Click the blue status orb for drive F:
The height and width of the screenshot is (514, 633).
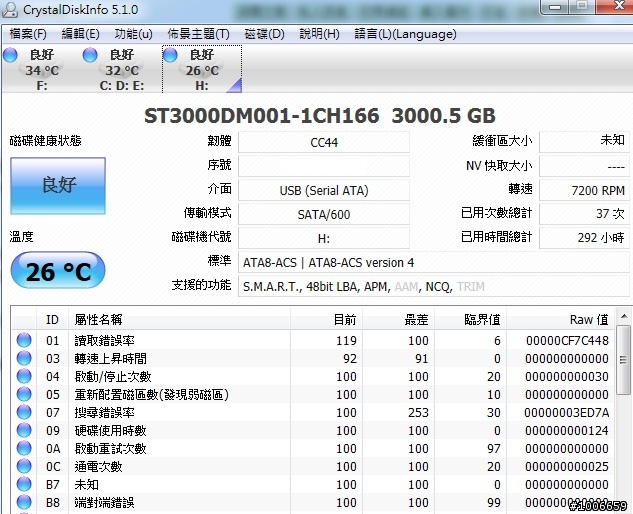(x=10, y=55)
